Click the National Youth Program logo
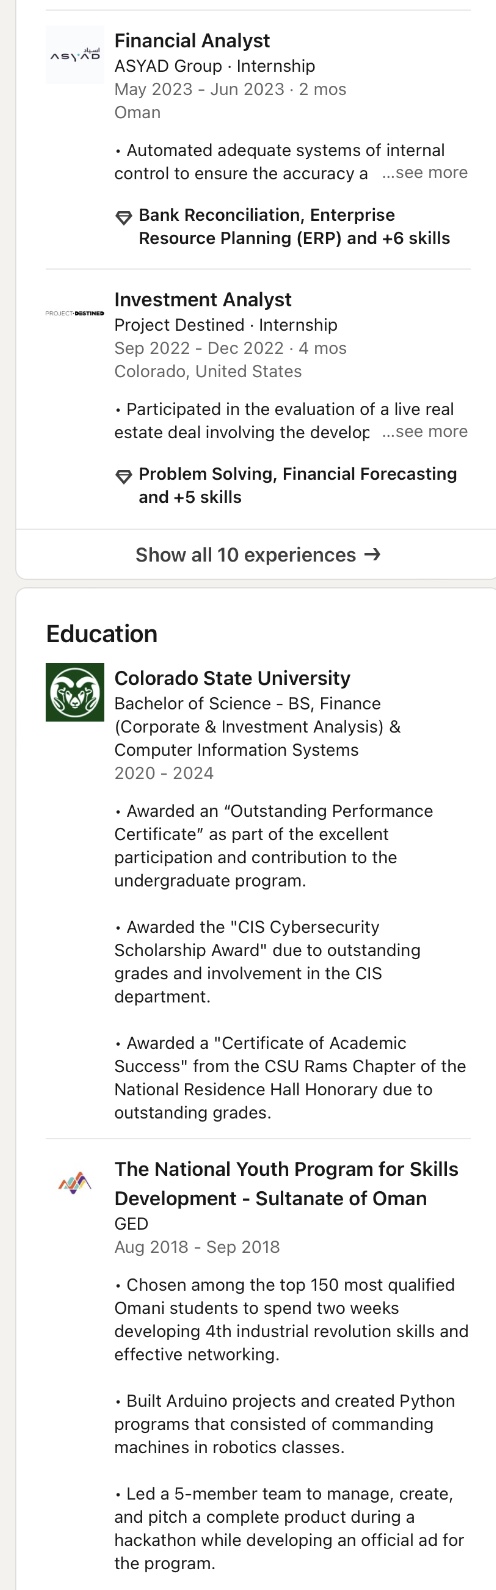 click(75, 1185)
